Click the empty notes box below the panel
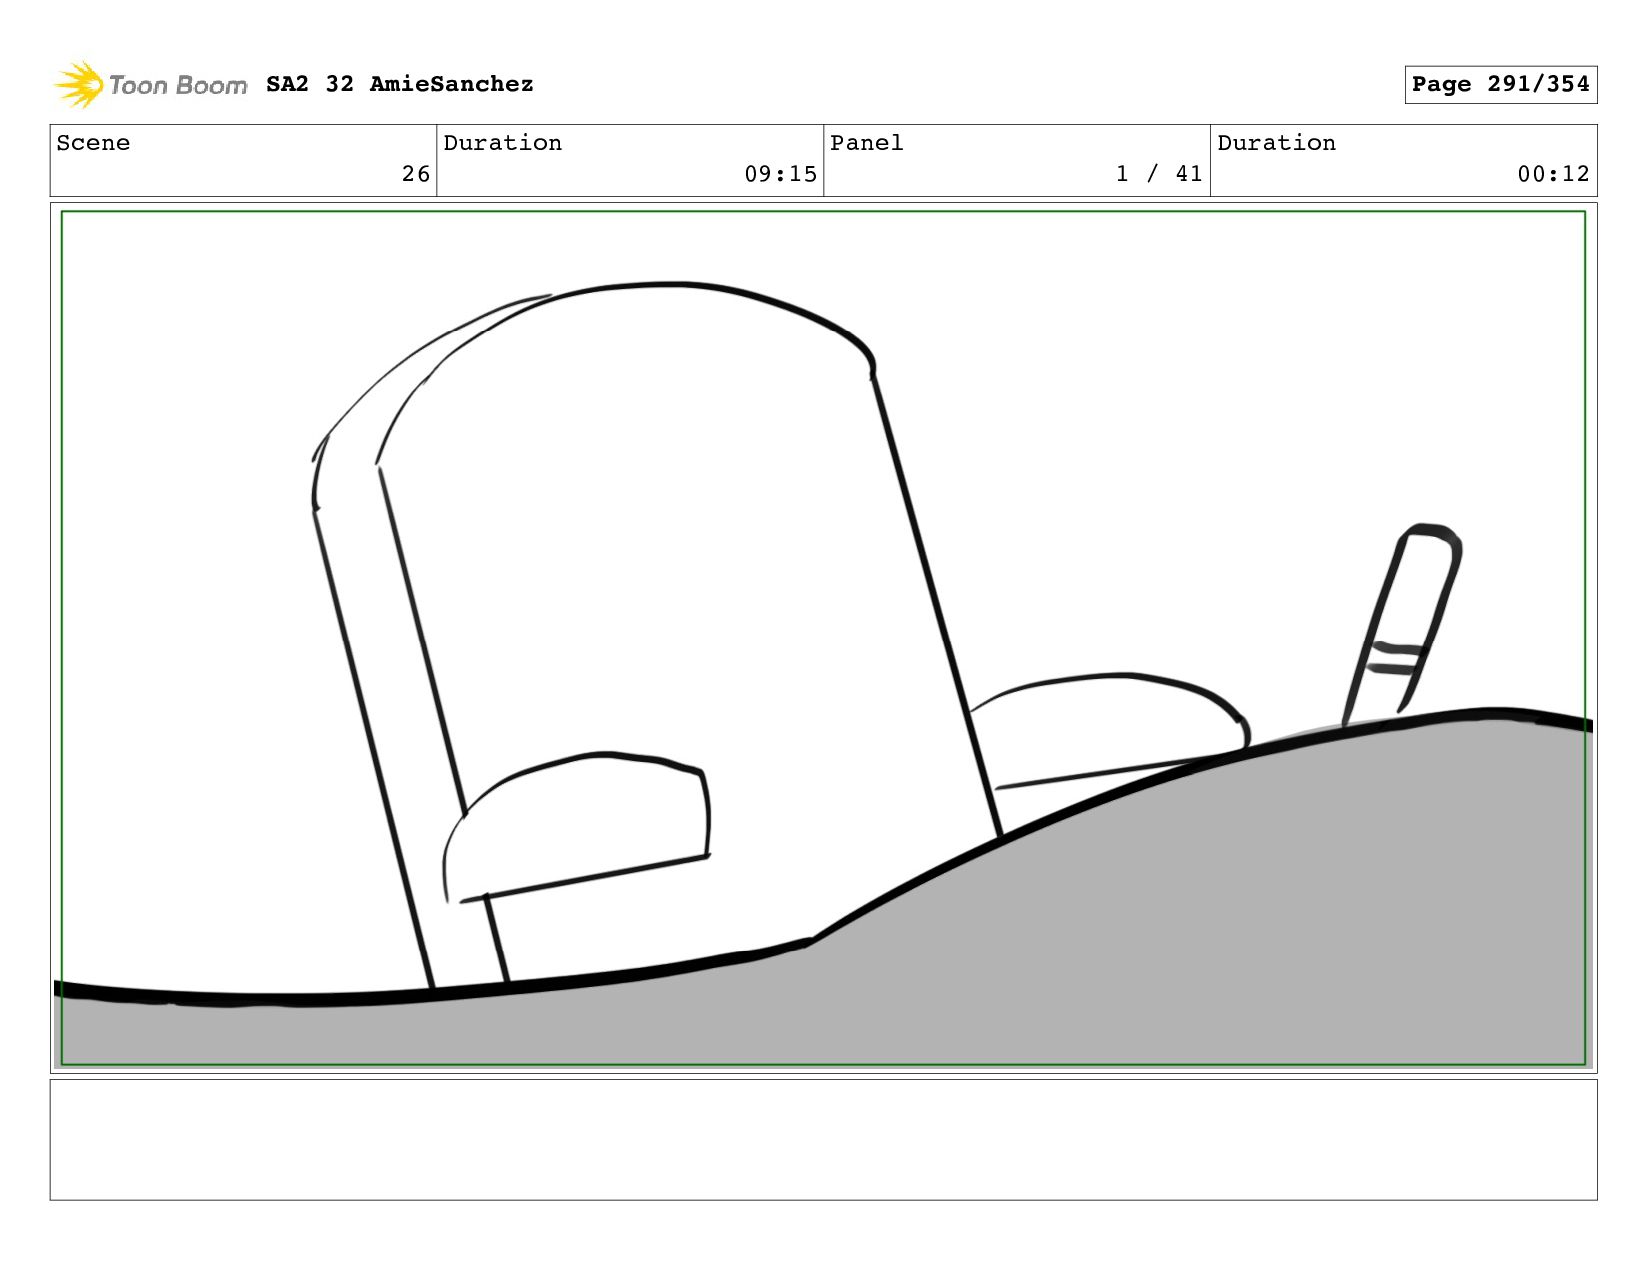 coord(823,1139)
